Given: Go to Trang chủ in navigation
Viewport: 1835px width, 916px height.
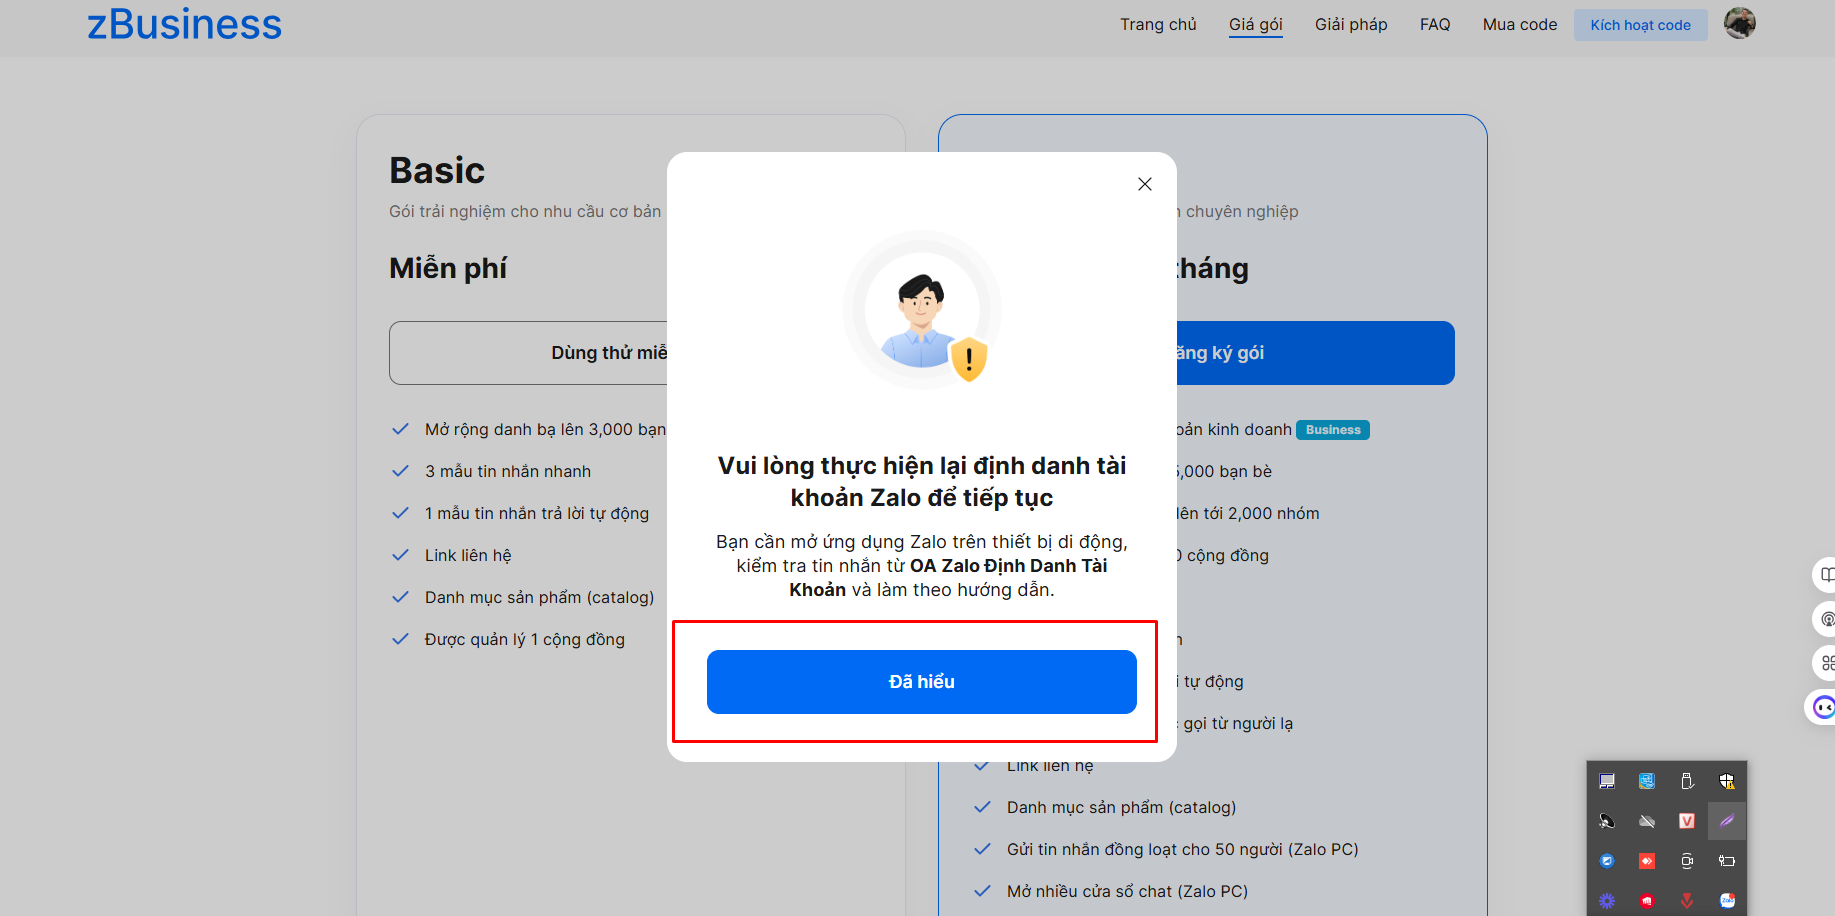Looking at the screenshot, I should pos(1158,24).
